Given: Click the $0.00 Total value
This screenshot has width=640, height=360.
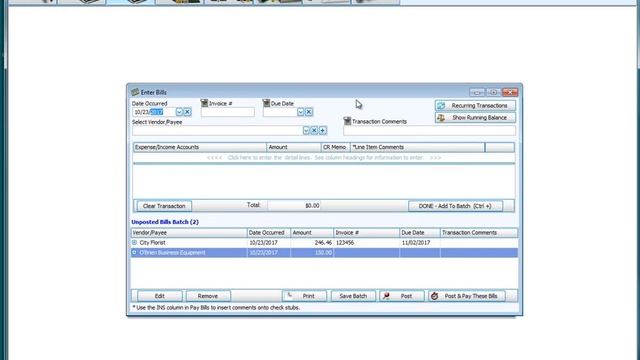Looking at the screenshot, I should point(294,206).
